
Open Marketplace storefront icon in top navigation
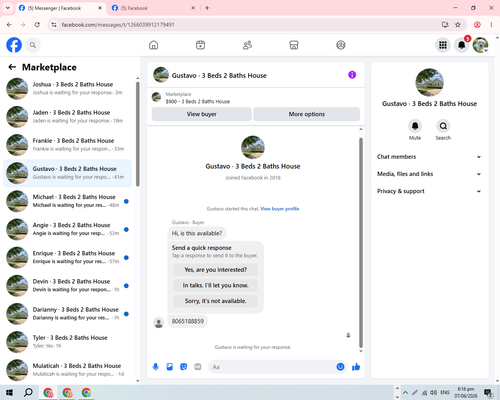click(294, 45)
